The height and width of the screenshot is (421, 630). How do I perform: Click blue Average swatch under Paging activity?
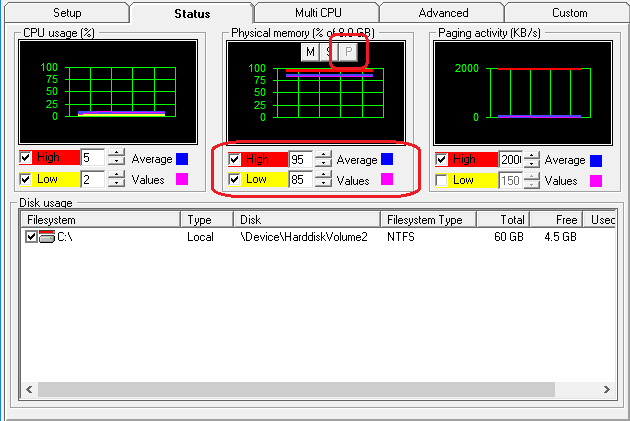tap(597, 160)
